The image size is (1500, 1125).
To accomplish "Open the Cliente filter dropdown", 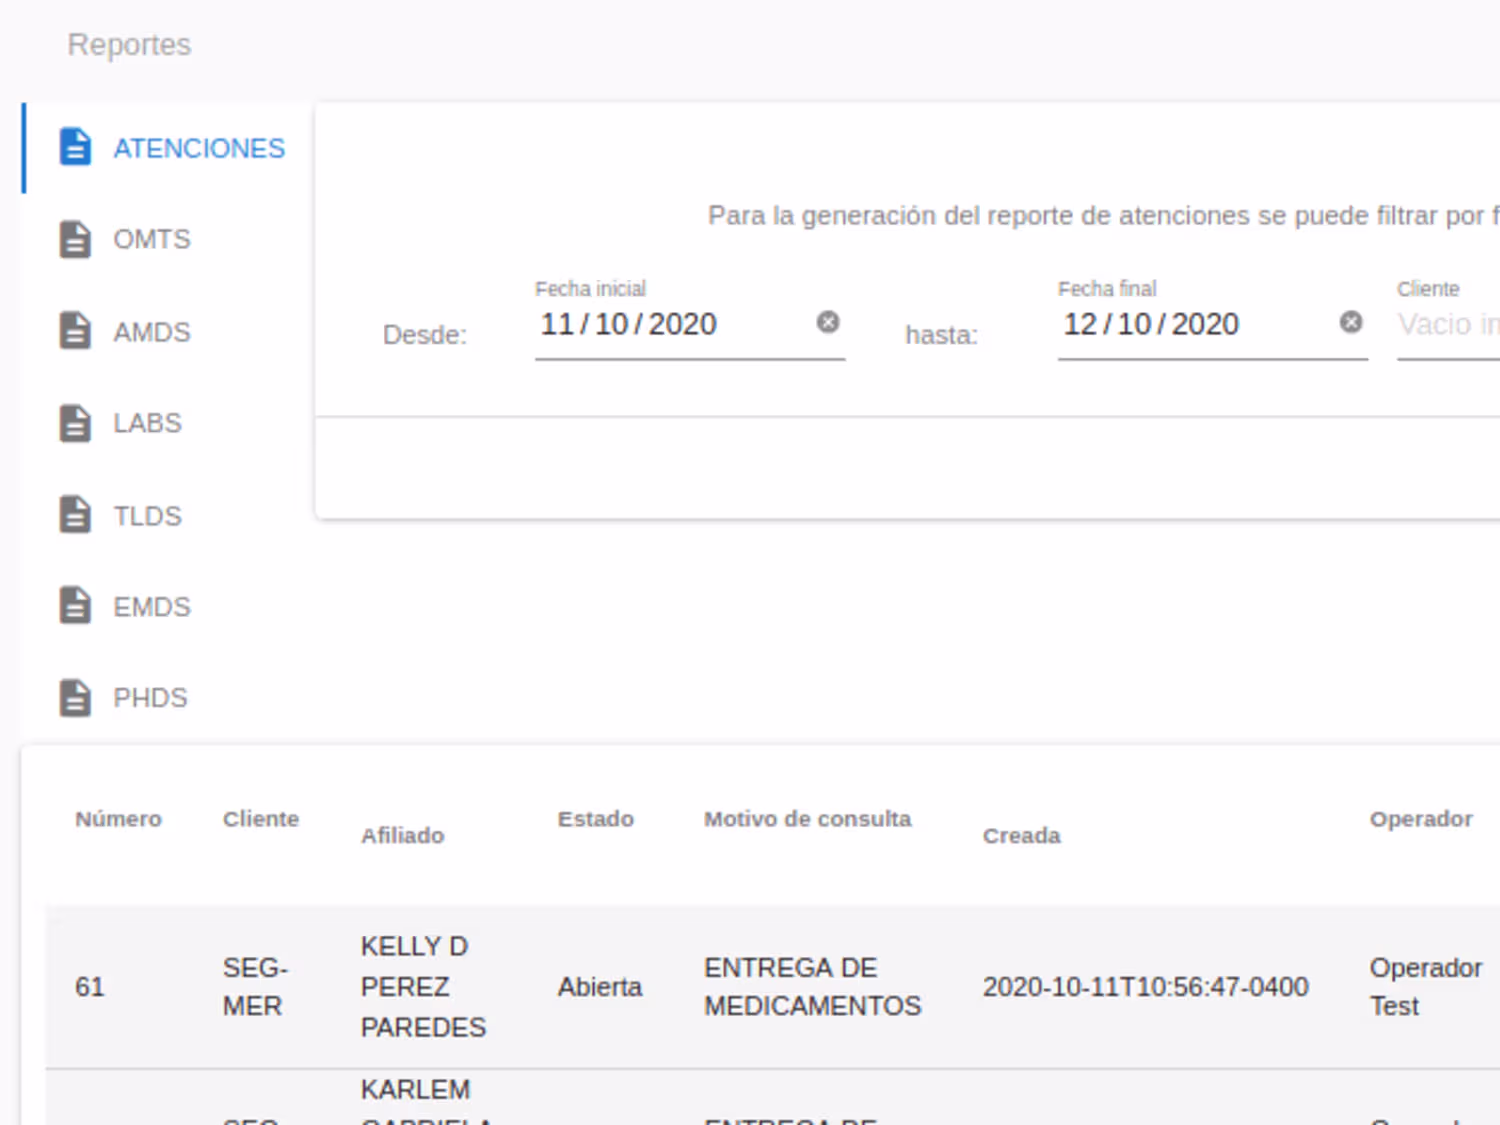I will tap(1448, 325).
